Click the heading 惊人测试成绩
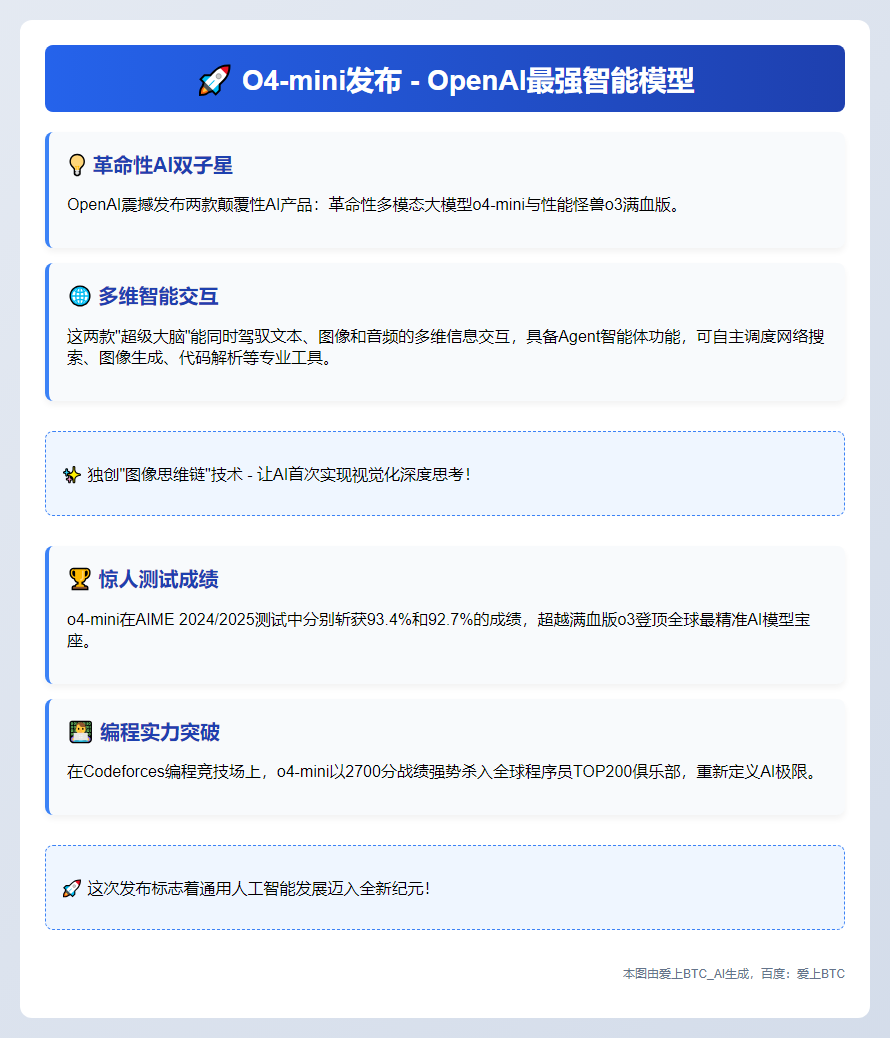The image size is (890, 1038). click(x=158, y=579)
